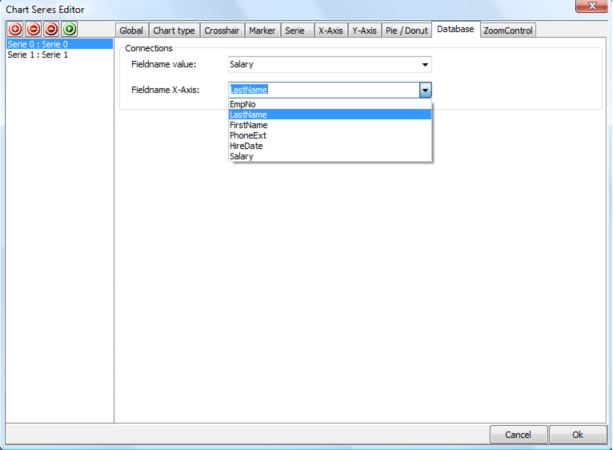Open the Chart type tab
The width and height of the screenshot is (613, 450).
point(173,30)
